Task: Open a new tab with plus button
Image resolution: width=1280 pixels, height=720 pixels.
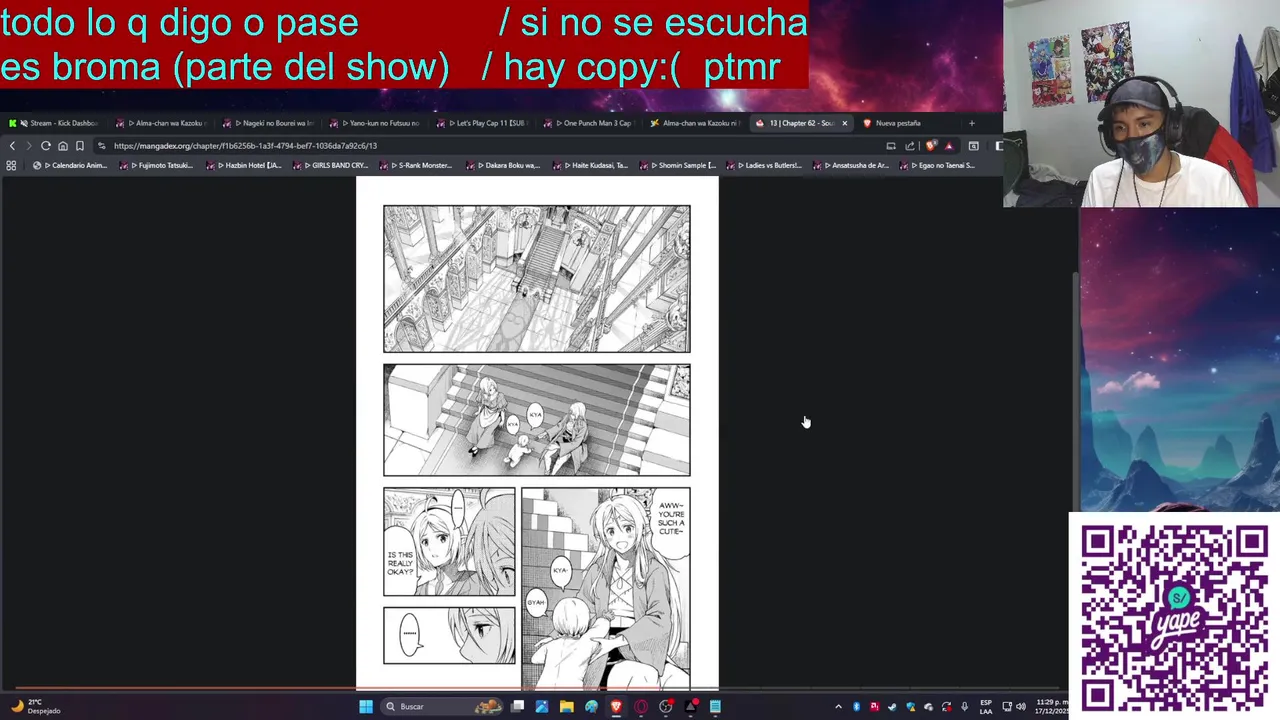Action: [x=971, y=123]
